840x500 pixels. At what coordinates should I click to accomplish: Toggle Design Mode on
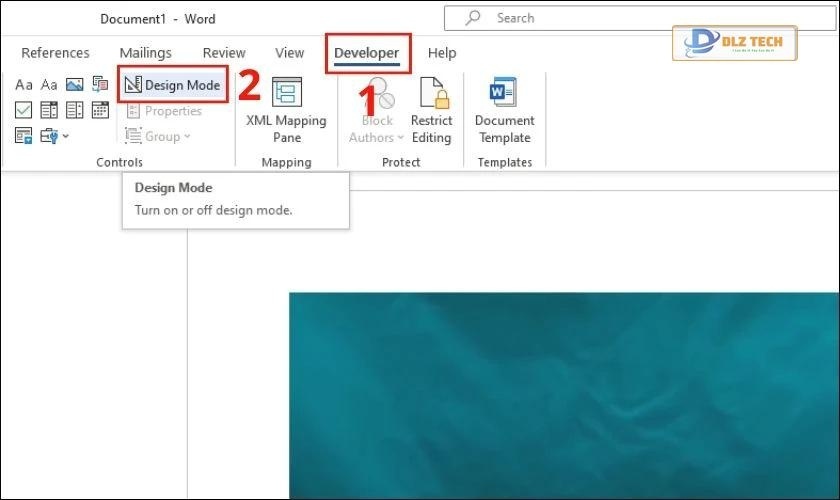click(172, 85)
